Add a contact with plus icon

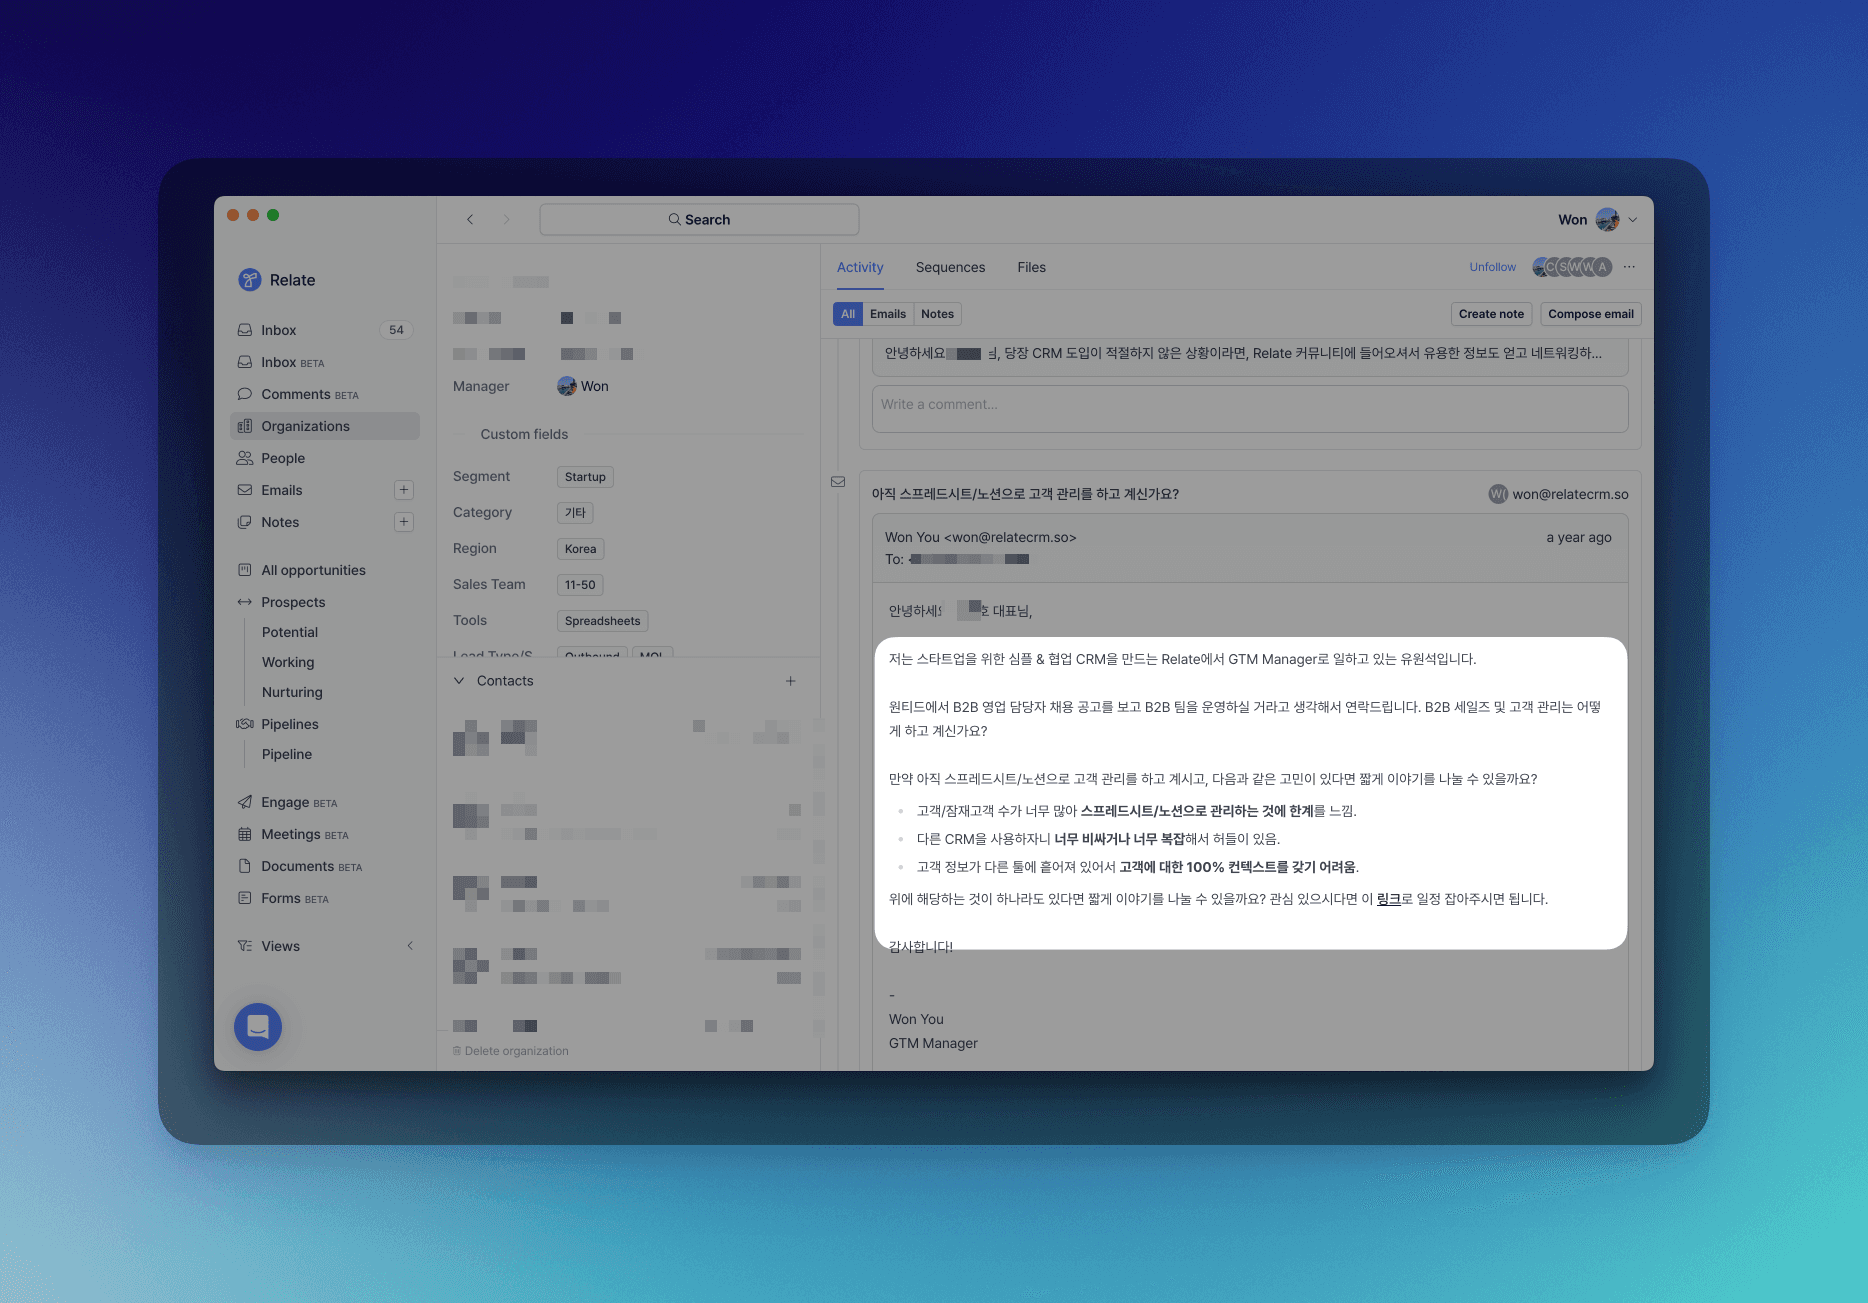790,681
